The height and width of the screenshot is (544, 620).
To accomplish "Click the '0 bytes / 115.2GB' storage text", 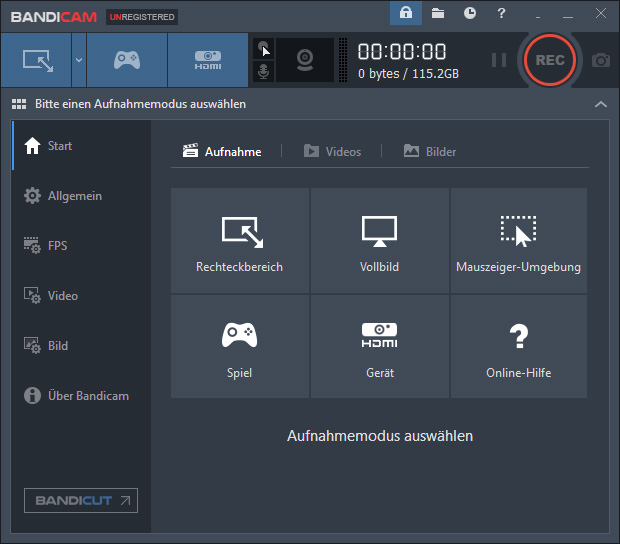I will click(408, 74).
